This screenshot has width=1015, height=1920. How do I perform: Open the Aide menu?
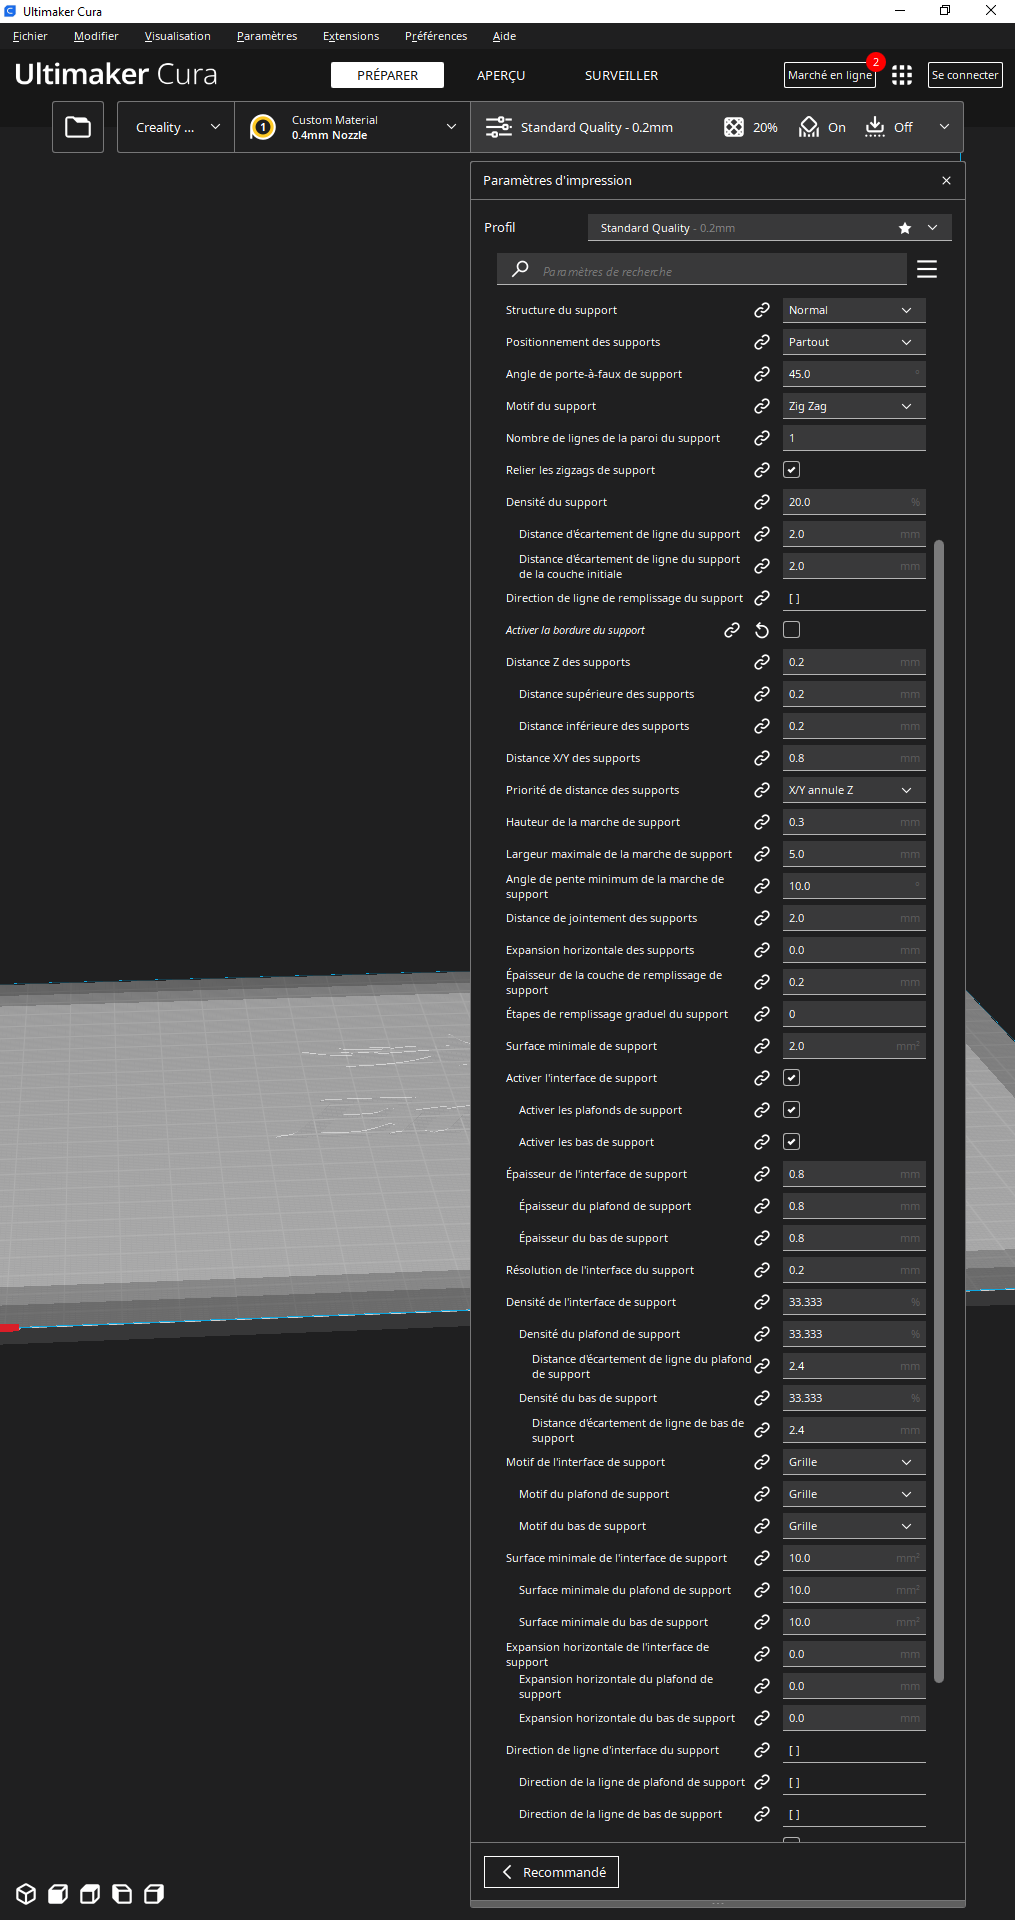[504, 36]
